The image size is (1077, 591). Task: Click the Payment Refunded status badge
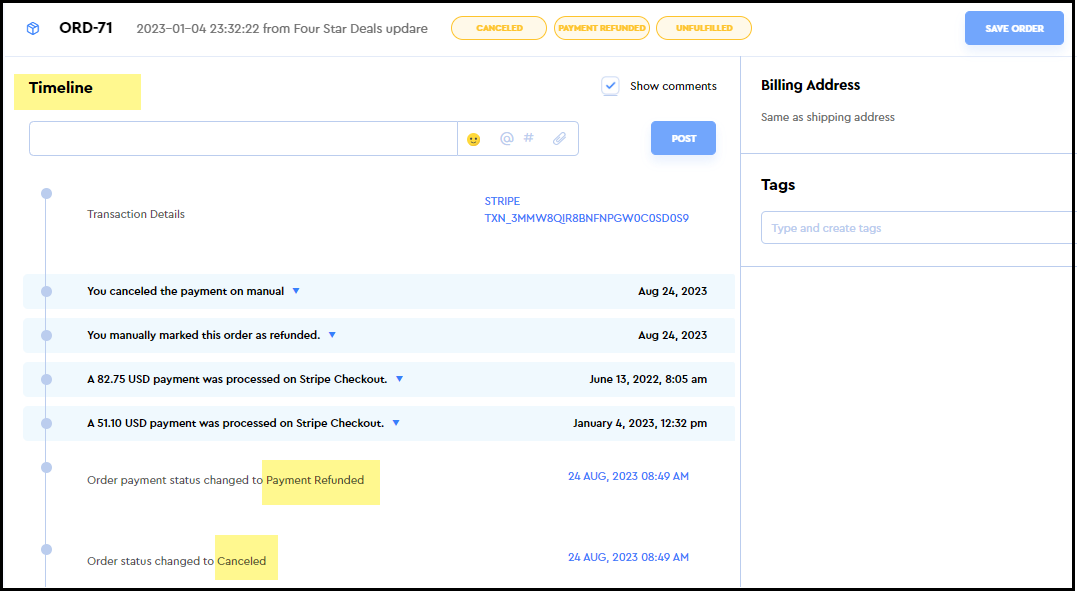601,28
